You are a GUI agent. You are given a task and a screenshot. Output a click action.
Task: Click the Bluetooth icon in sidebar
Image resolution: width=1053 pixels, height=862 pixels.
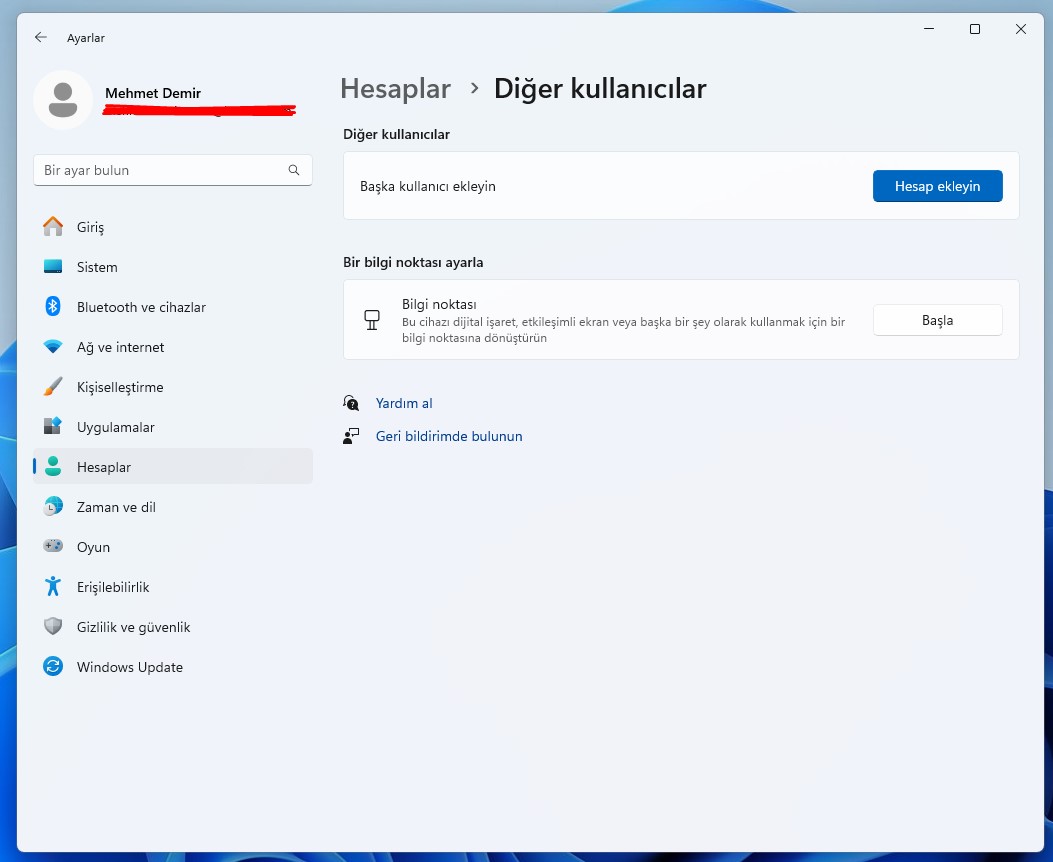point(53,307)
